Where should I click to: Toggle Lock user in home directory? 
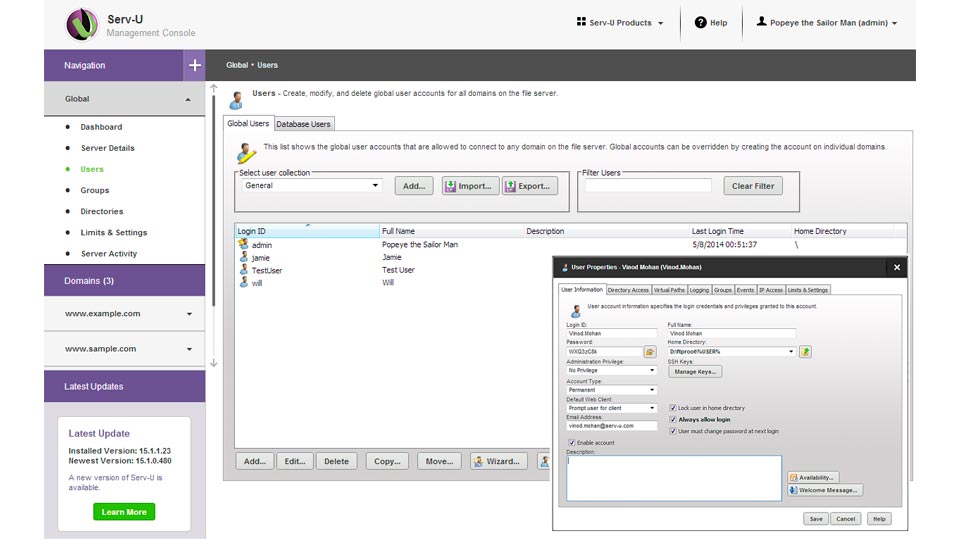click(673, 408)
